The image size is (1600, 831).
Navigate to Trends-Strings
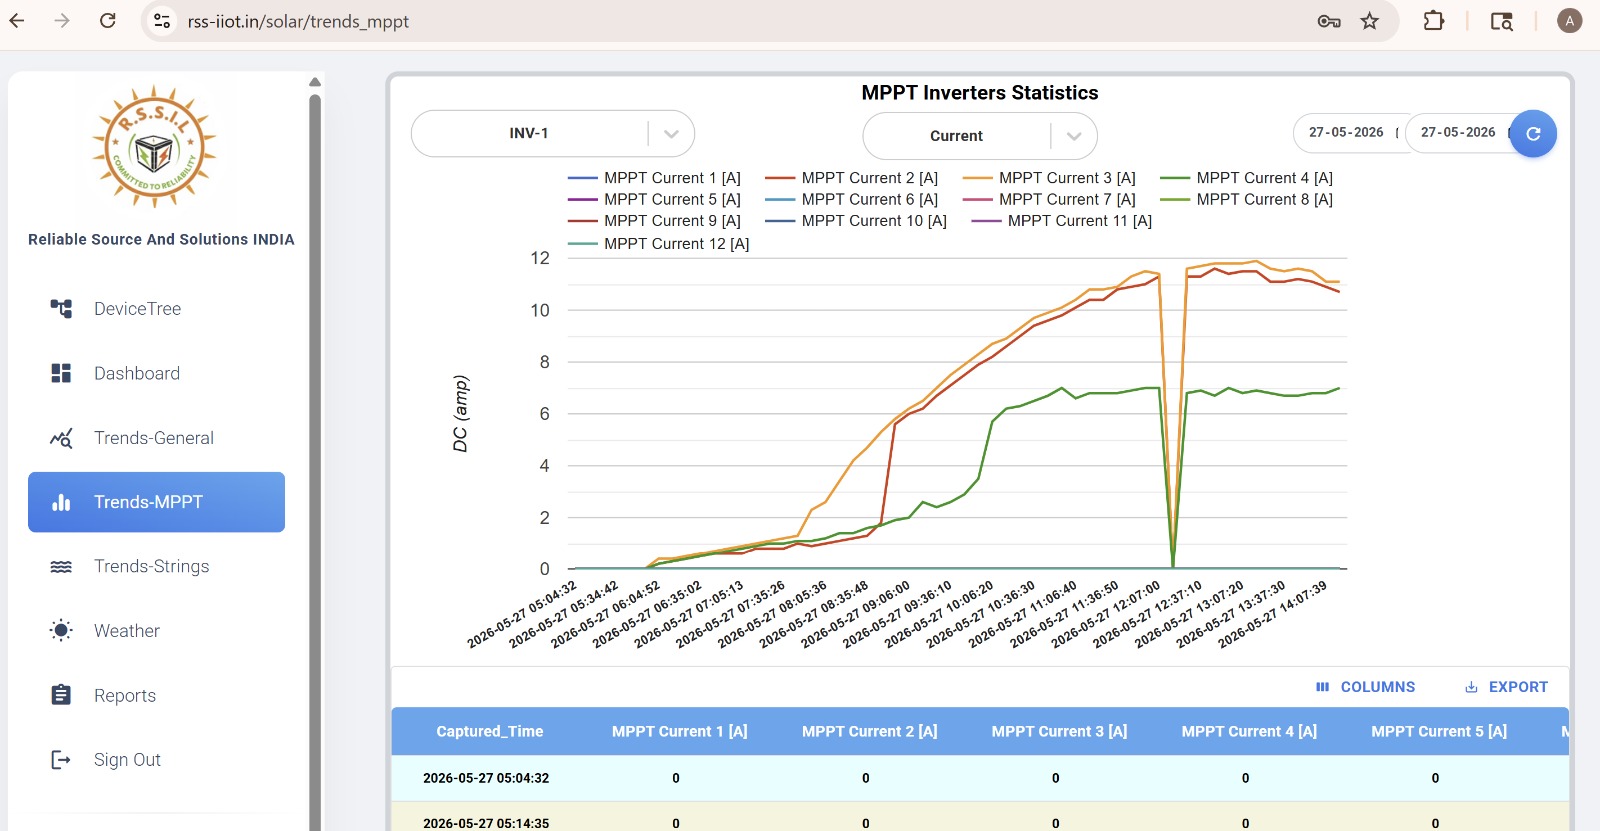coord(151,566)
